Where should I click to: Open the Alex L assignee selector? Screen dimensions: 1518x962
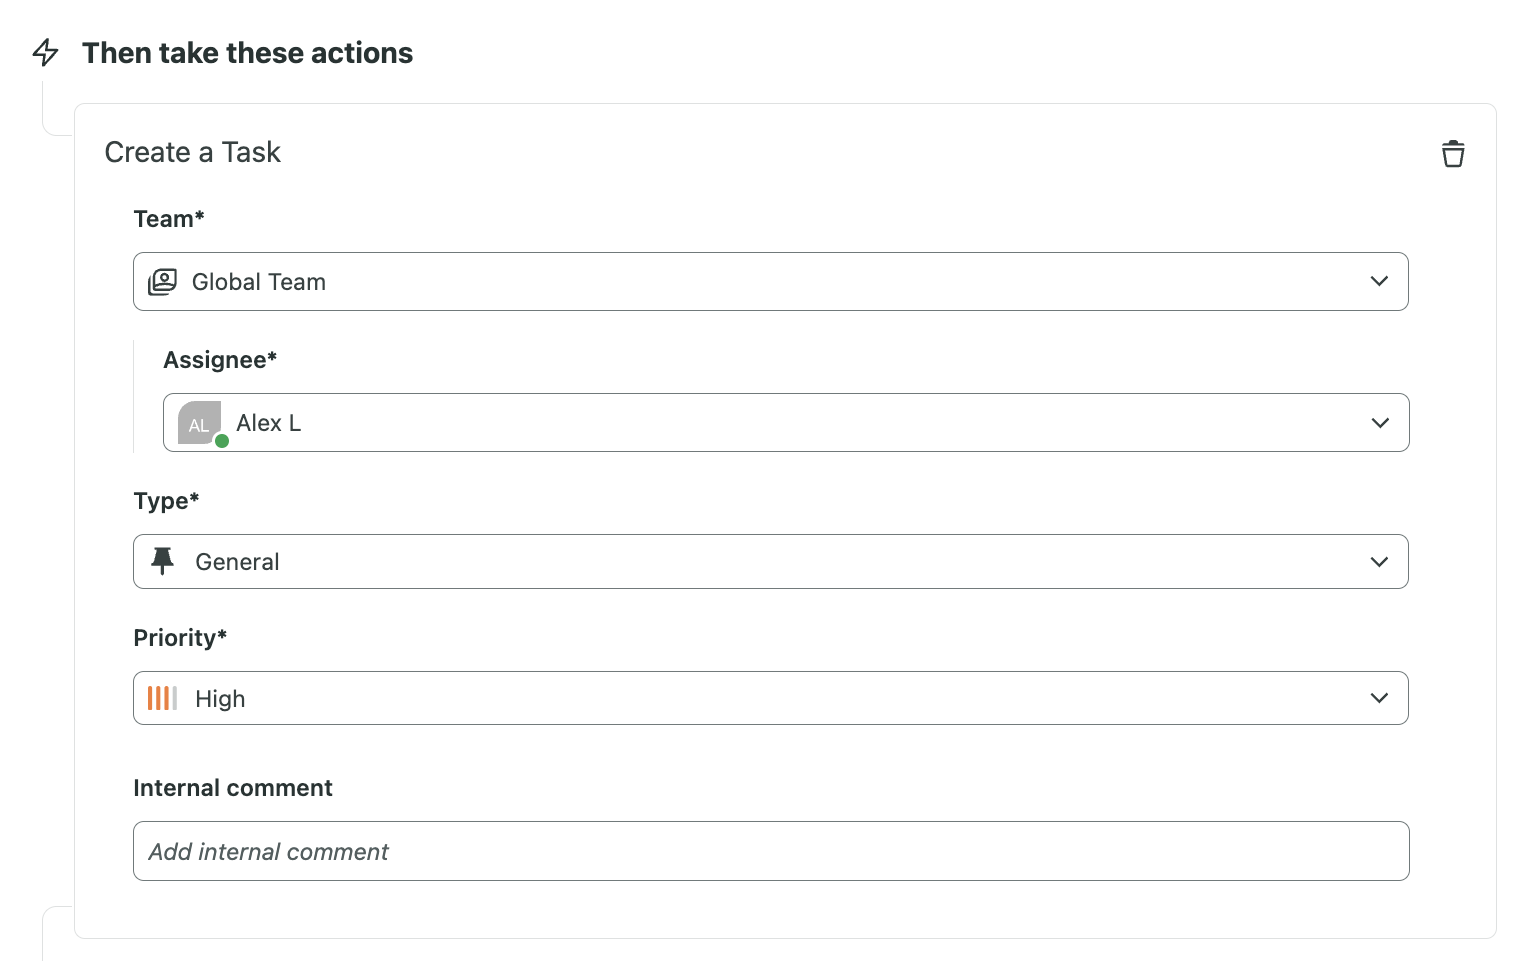click(786, 423)
